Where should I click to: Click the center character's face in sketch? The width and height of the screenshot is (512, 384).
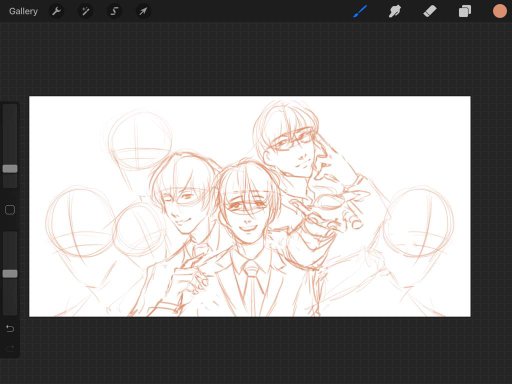[246, 213]
